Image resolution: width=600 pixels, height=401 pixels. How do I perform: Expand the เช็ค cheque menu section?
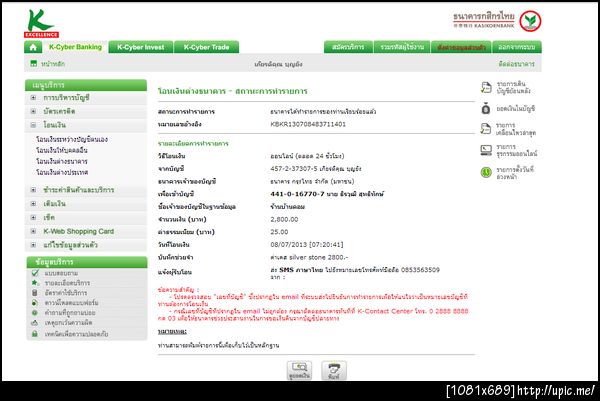point(33,217)
